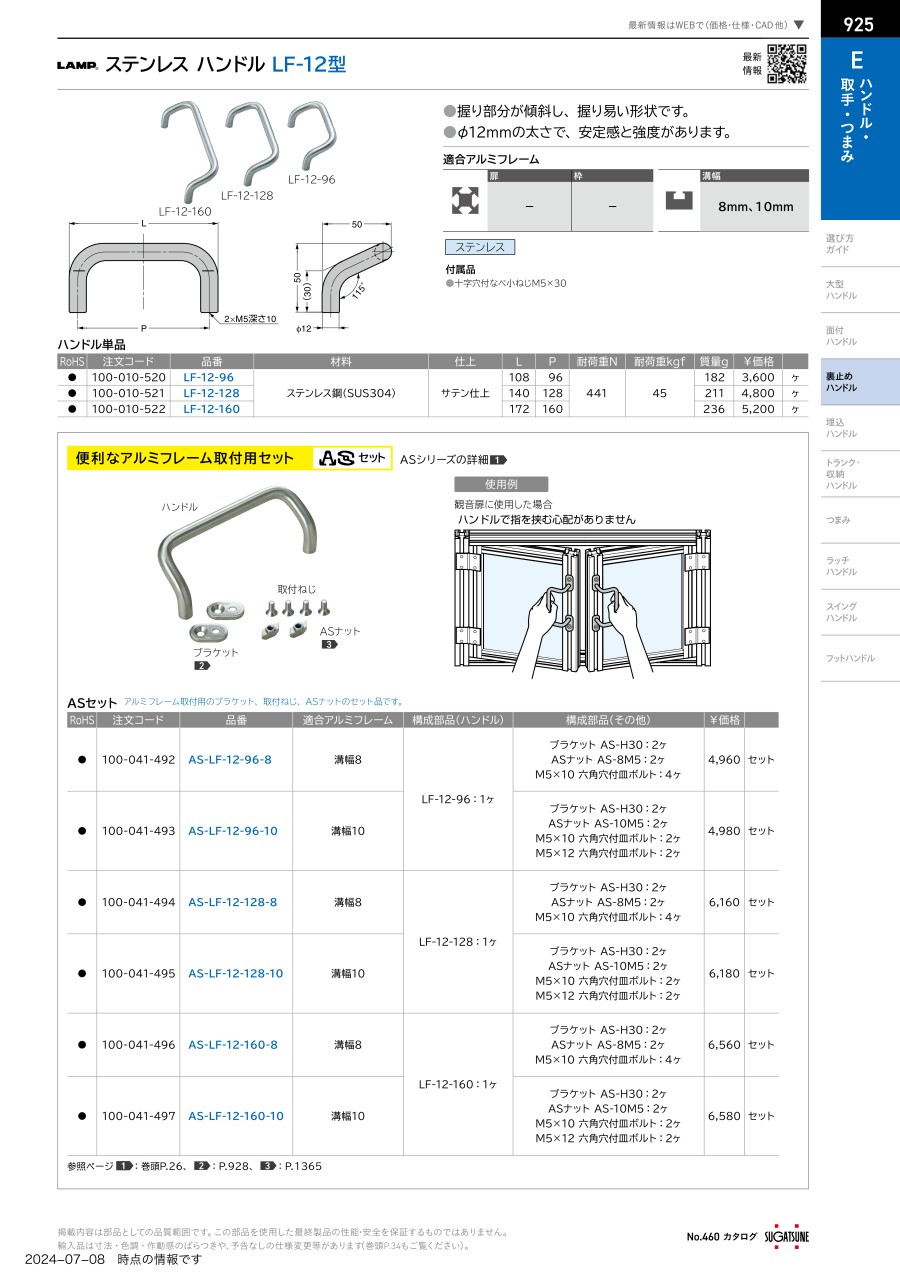Open the AS-LF-12-128-8 set link
The height and width of the screenshot is (1272, 900).
coord(233,902)
